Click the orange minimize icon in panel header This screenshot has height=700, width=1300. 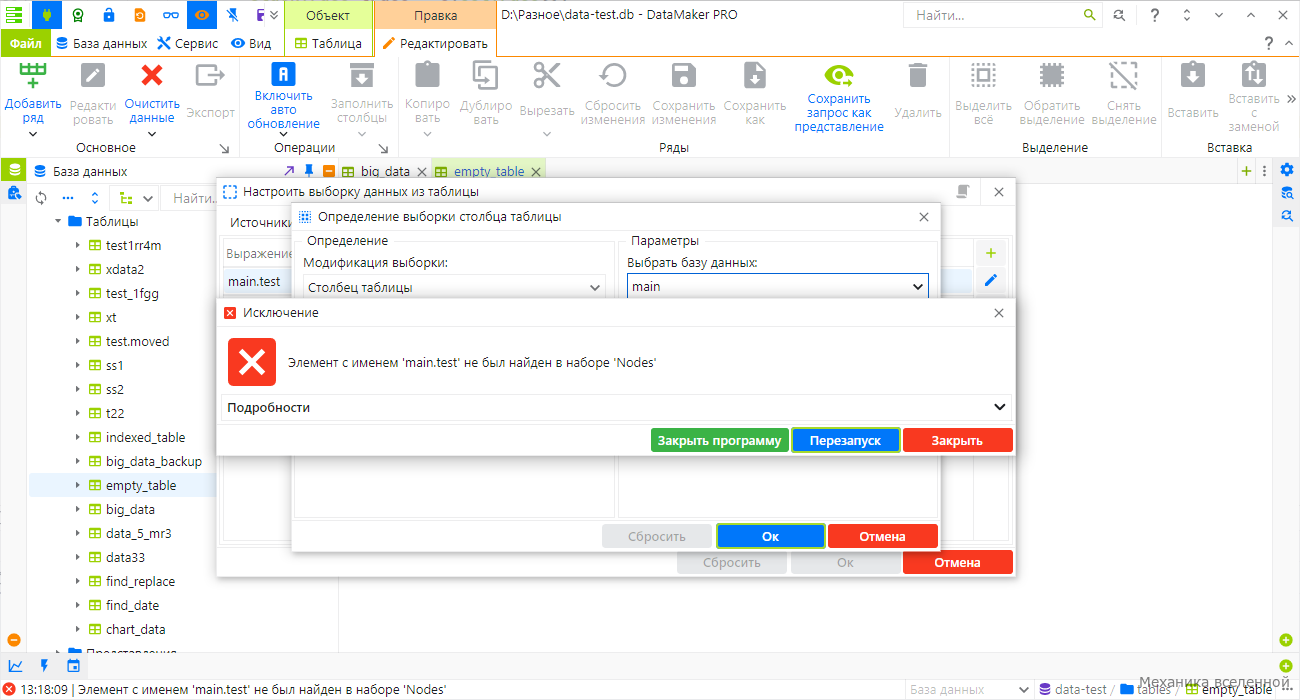[329, 171]
